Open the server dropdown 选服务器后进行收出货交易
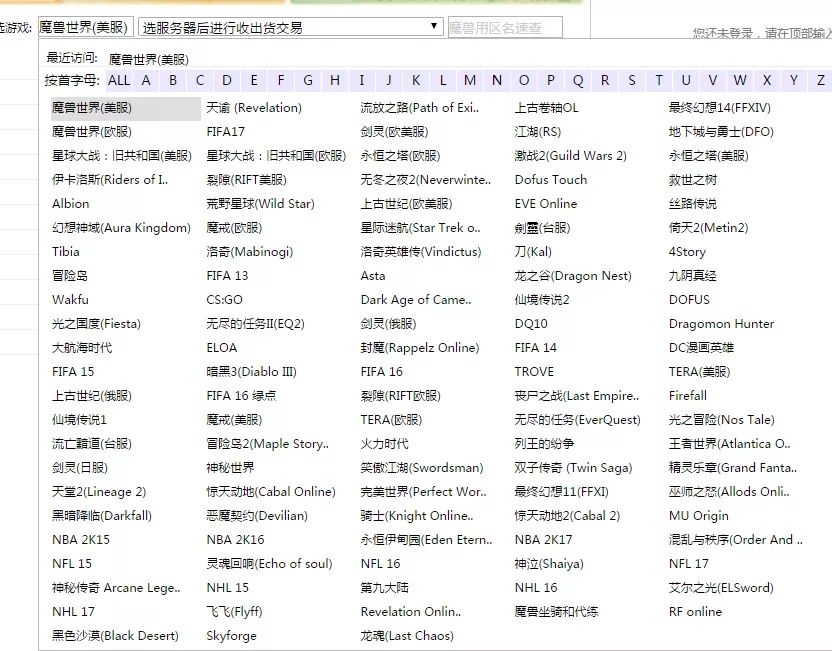 [290, 27]
